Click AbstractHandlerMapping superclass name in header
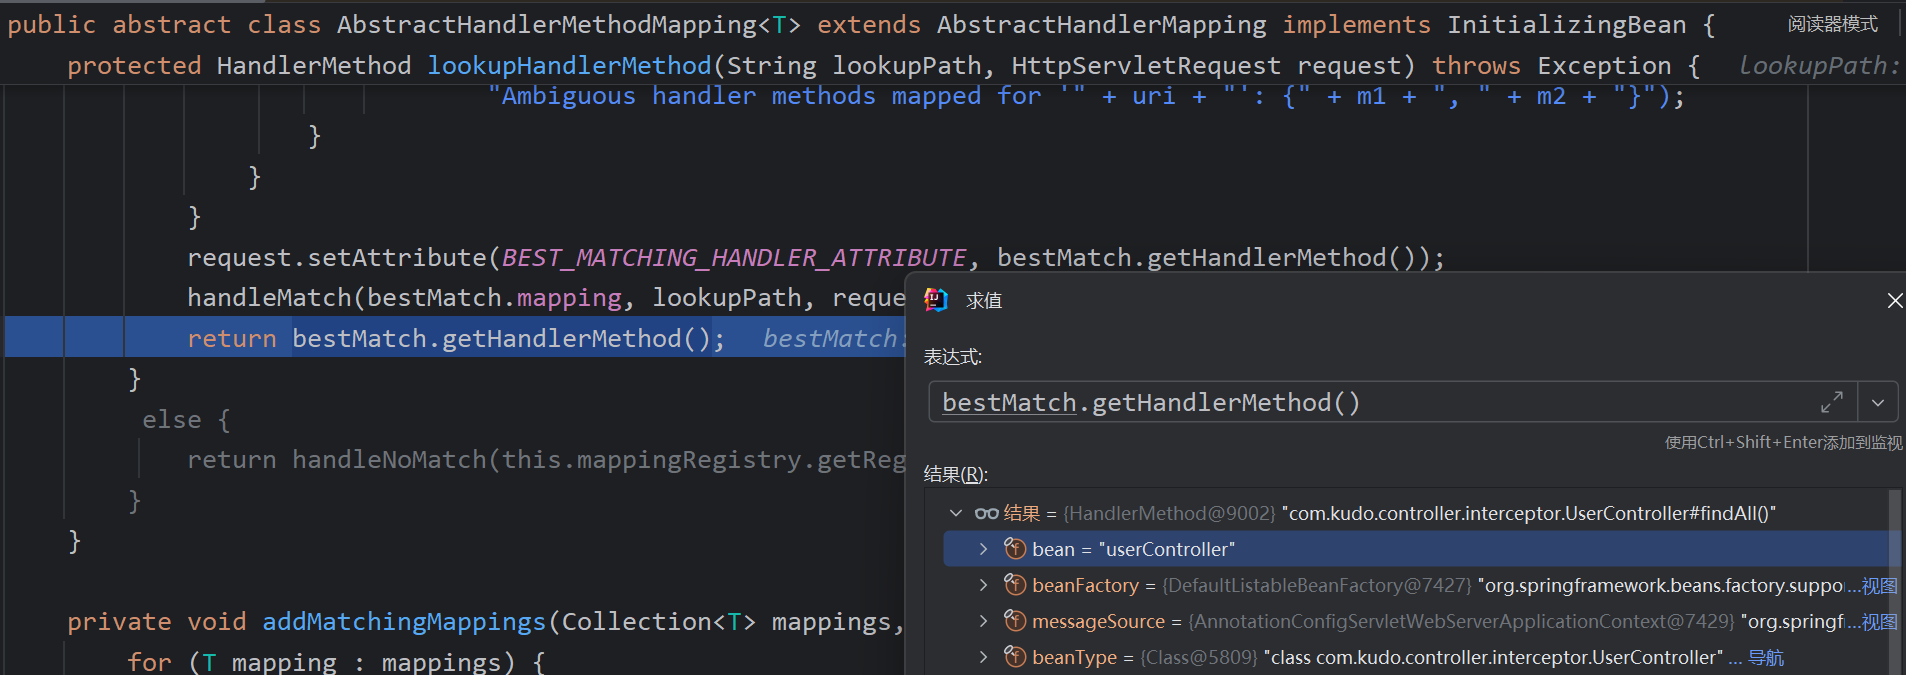This screenshot has width=1906, height=675. (1102, 25)
